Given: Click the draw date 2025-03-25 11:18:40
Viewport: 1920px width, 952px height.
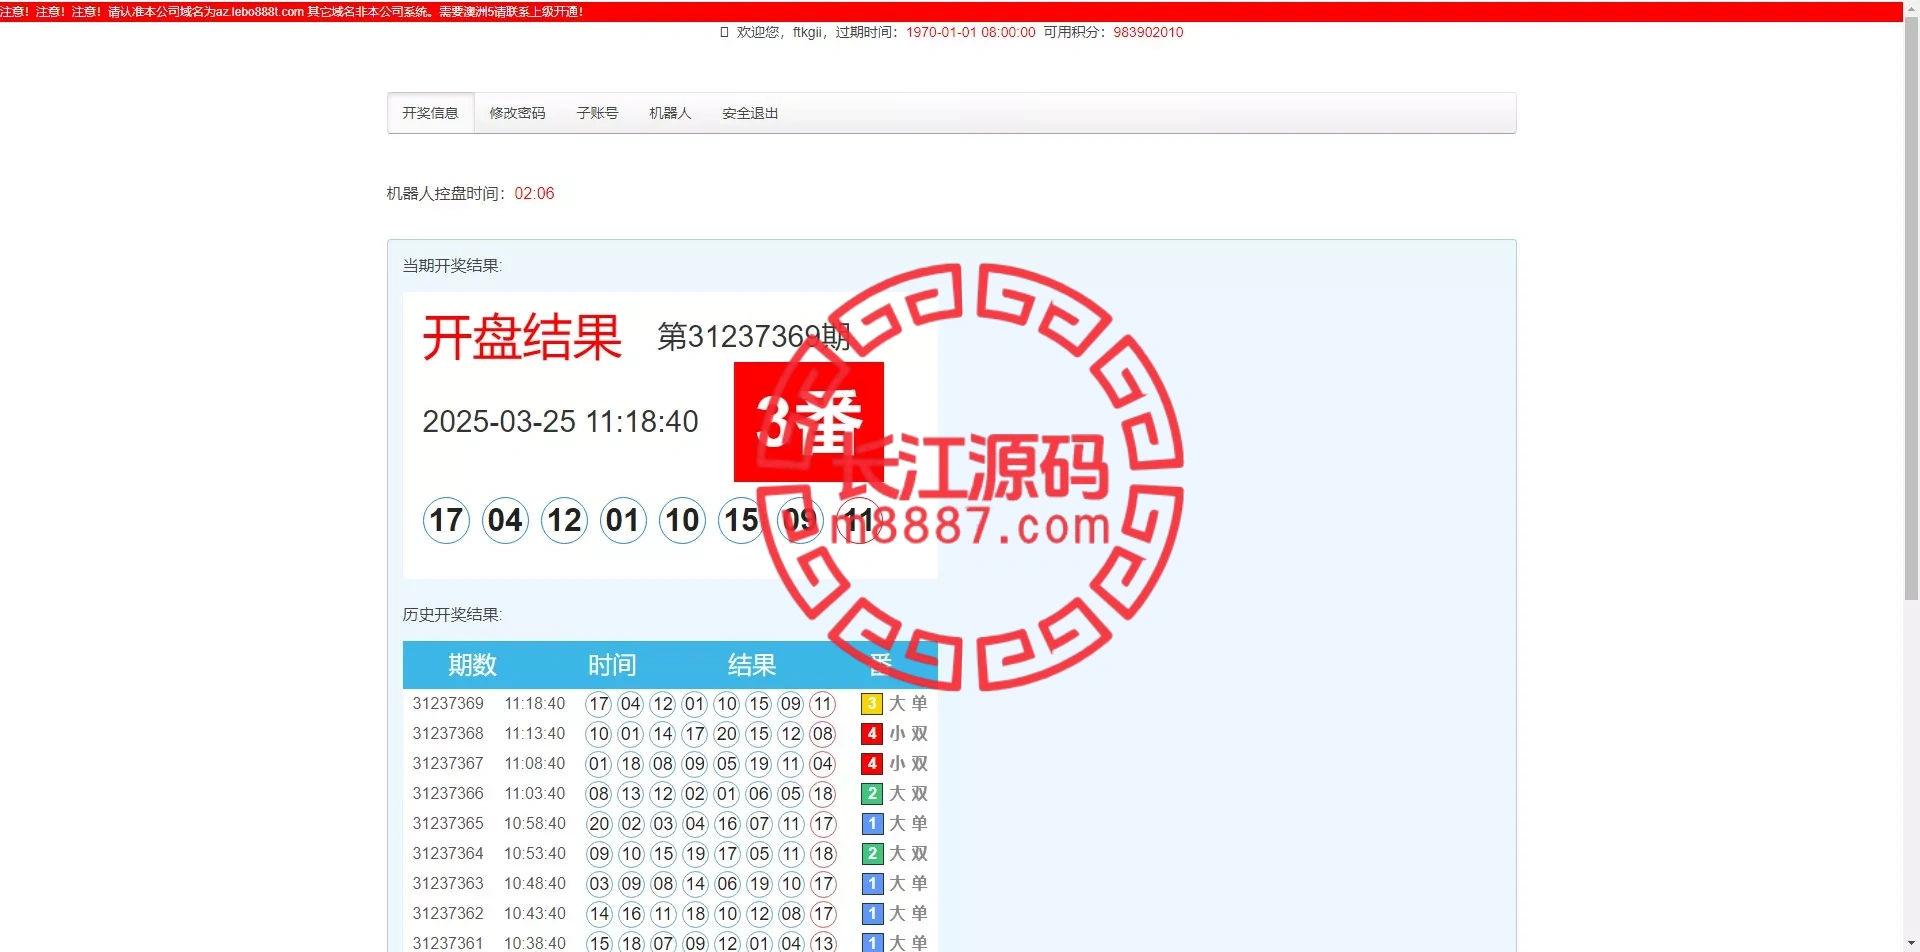Looking at the screenshot, I should point(560,422).
